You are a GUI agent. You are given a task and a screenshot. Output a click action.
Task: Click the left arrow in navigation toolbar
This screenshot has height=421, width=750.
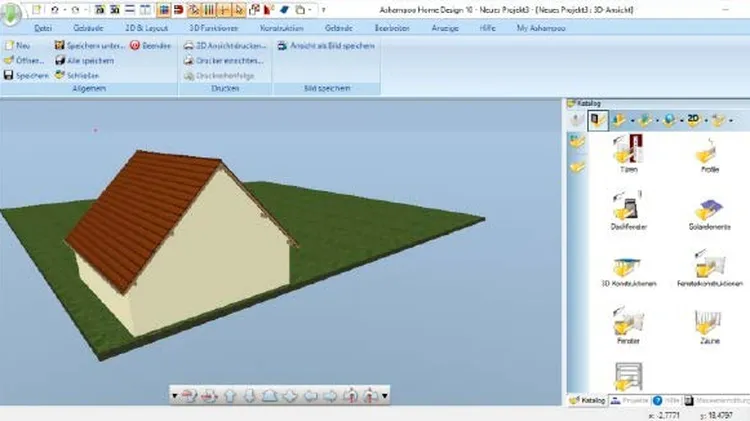coord(309,395)
